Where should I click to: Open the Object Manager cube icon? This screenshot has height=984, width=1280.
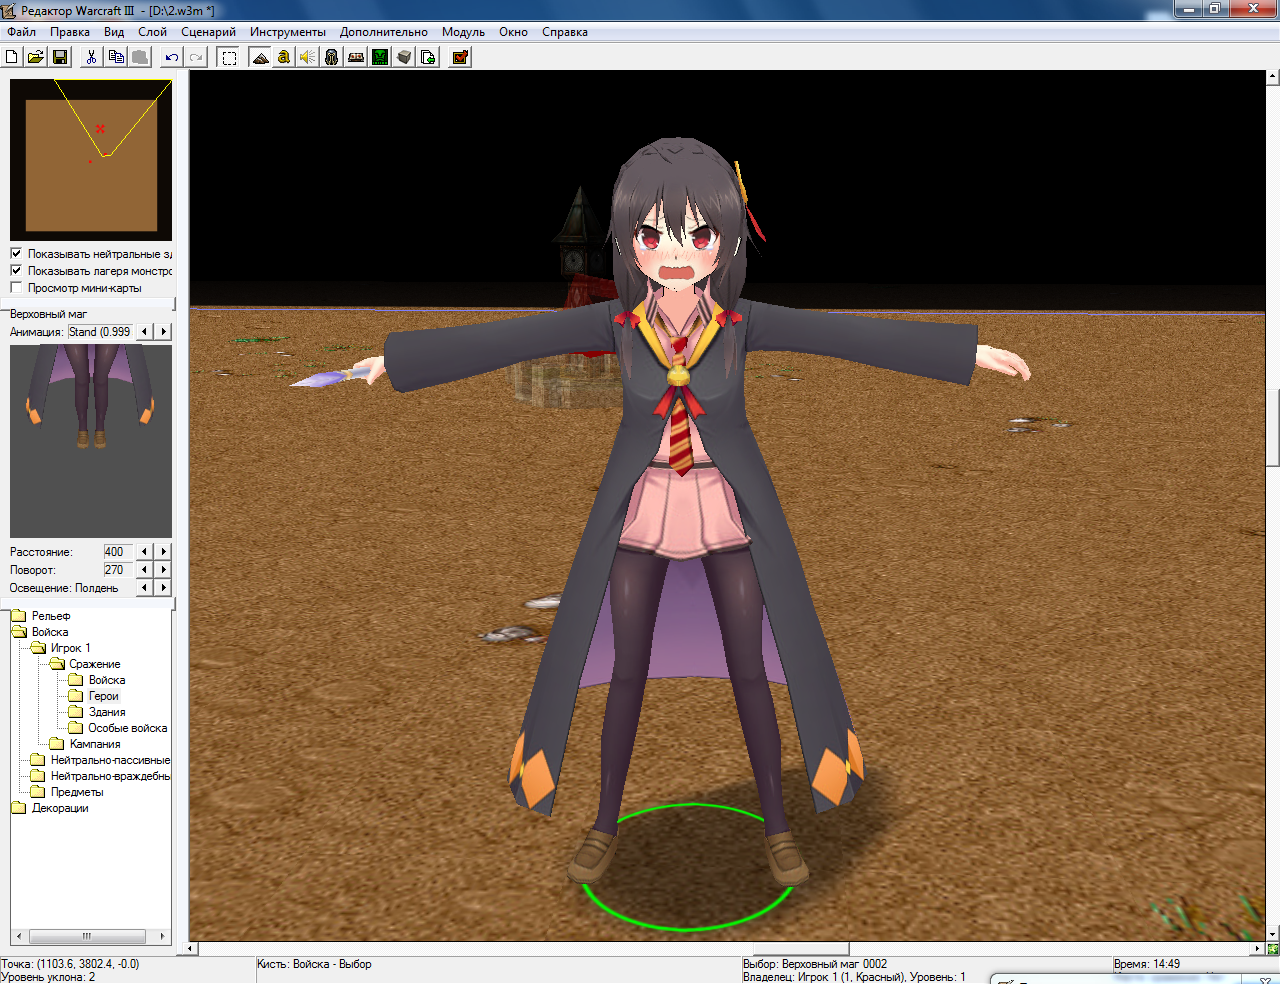coord(404,57)
